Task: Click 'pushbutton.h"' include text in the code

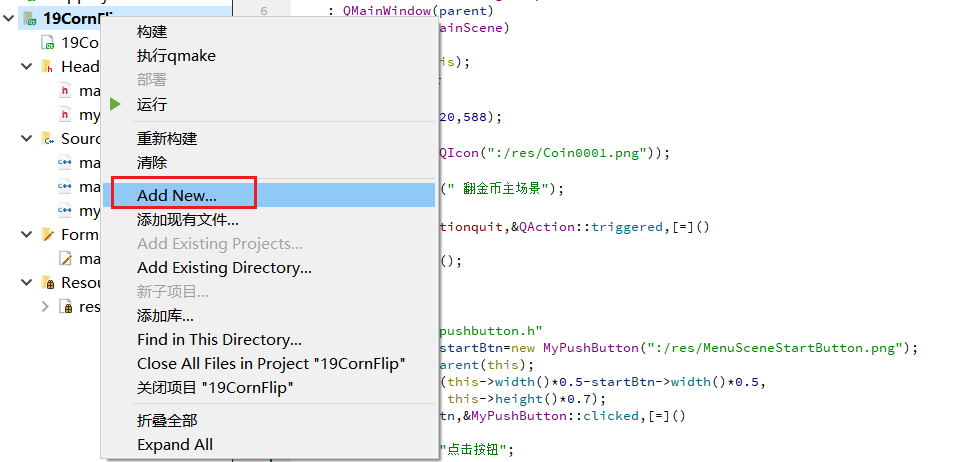Action: 491,332
